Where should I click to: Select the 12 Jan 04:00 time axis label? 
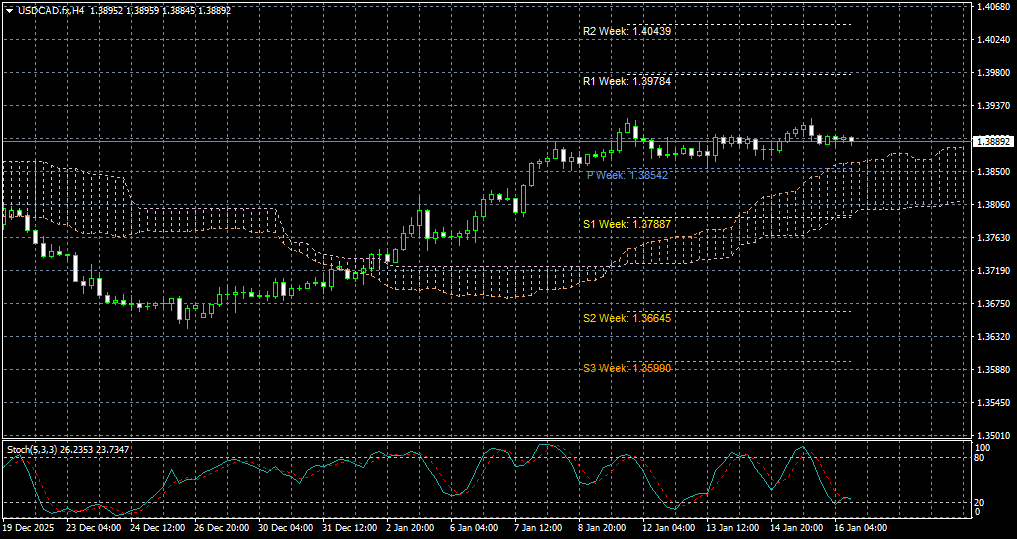670,528
